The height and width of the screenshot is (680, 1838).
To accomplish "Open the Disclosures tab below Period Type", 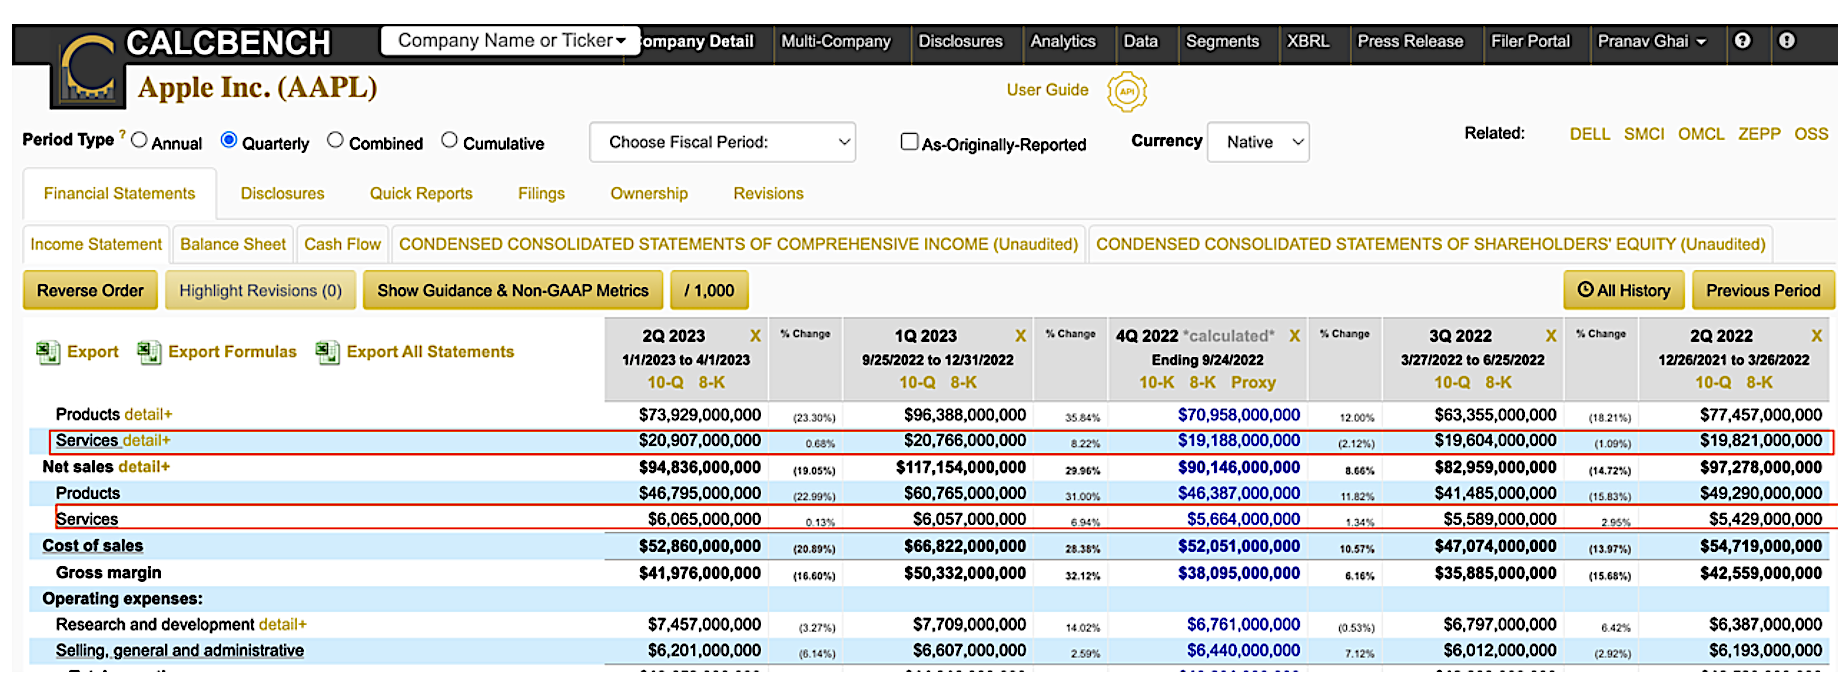I will pos(282,193).
